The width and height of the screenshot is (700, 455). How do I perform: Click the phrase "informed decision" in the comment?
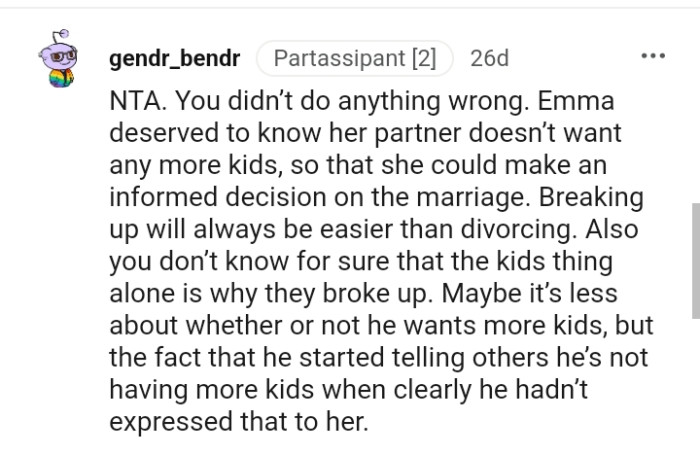point(218,197)
